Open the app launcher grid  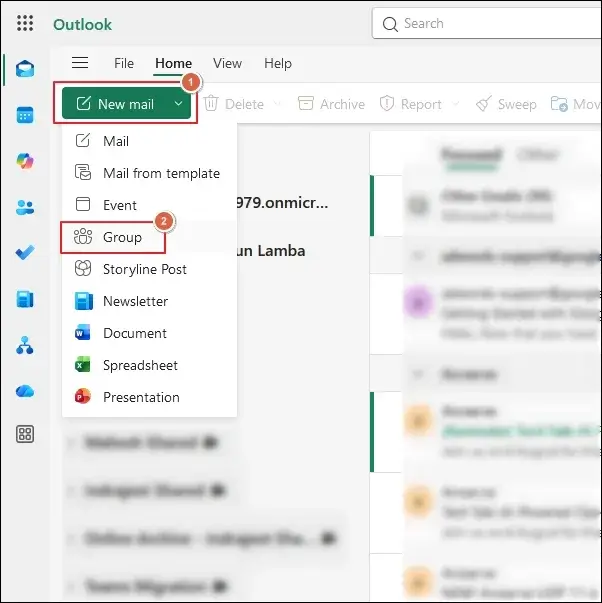pos(25,23)
